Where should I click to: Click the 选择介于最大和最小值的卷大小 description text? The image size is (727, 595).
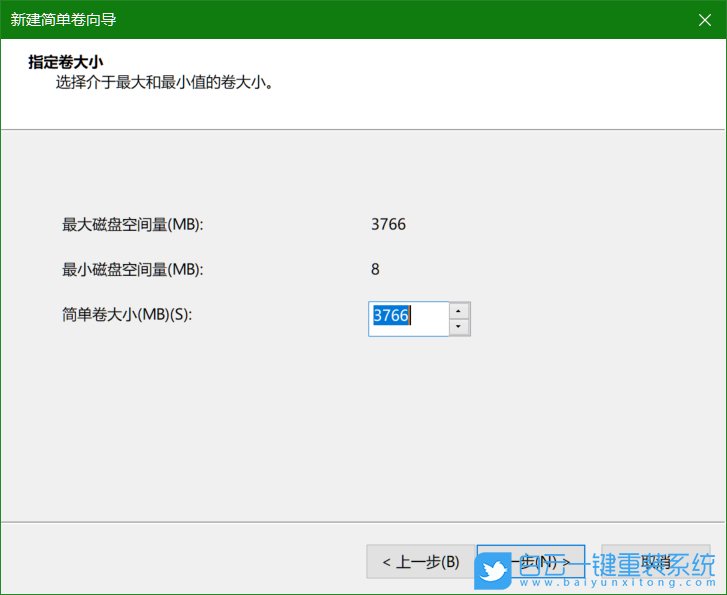[x=165, y=83]
